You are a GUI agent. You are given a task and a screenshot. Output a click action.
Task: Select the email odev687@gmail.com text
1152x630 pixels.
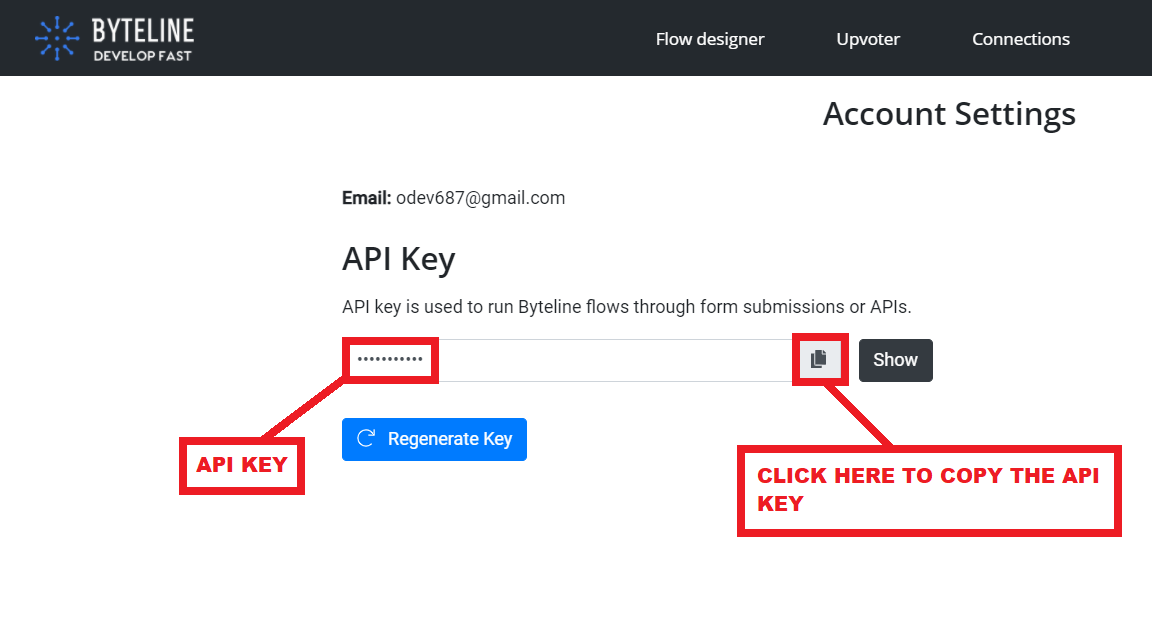(x=480, y=198)
